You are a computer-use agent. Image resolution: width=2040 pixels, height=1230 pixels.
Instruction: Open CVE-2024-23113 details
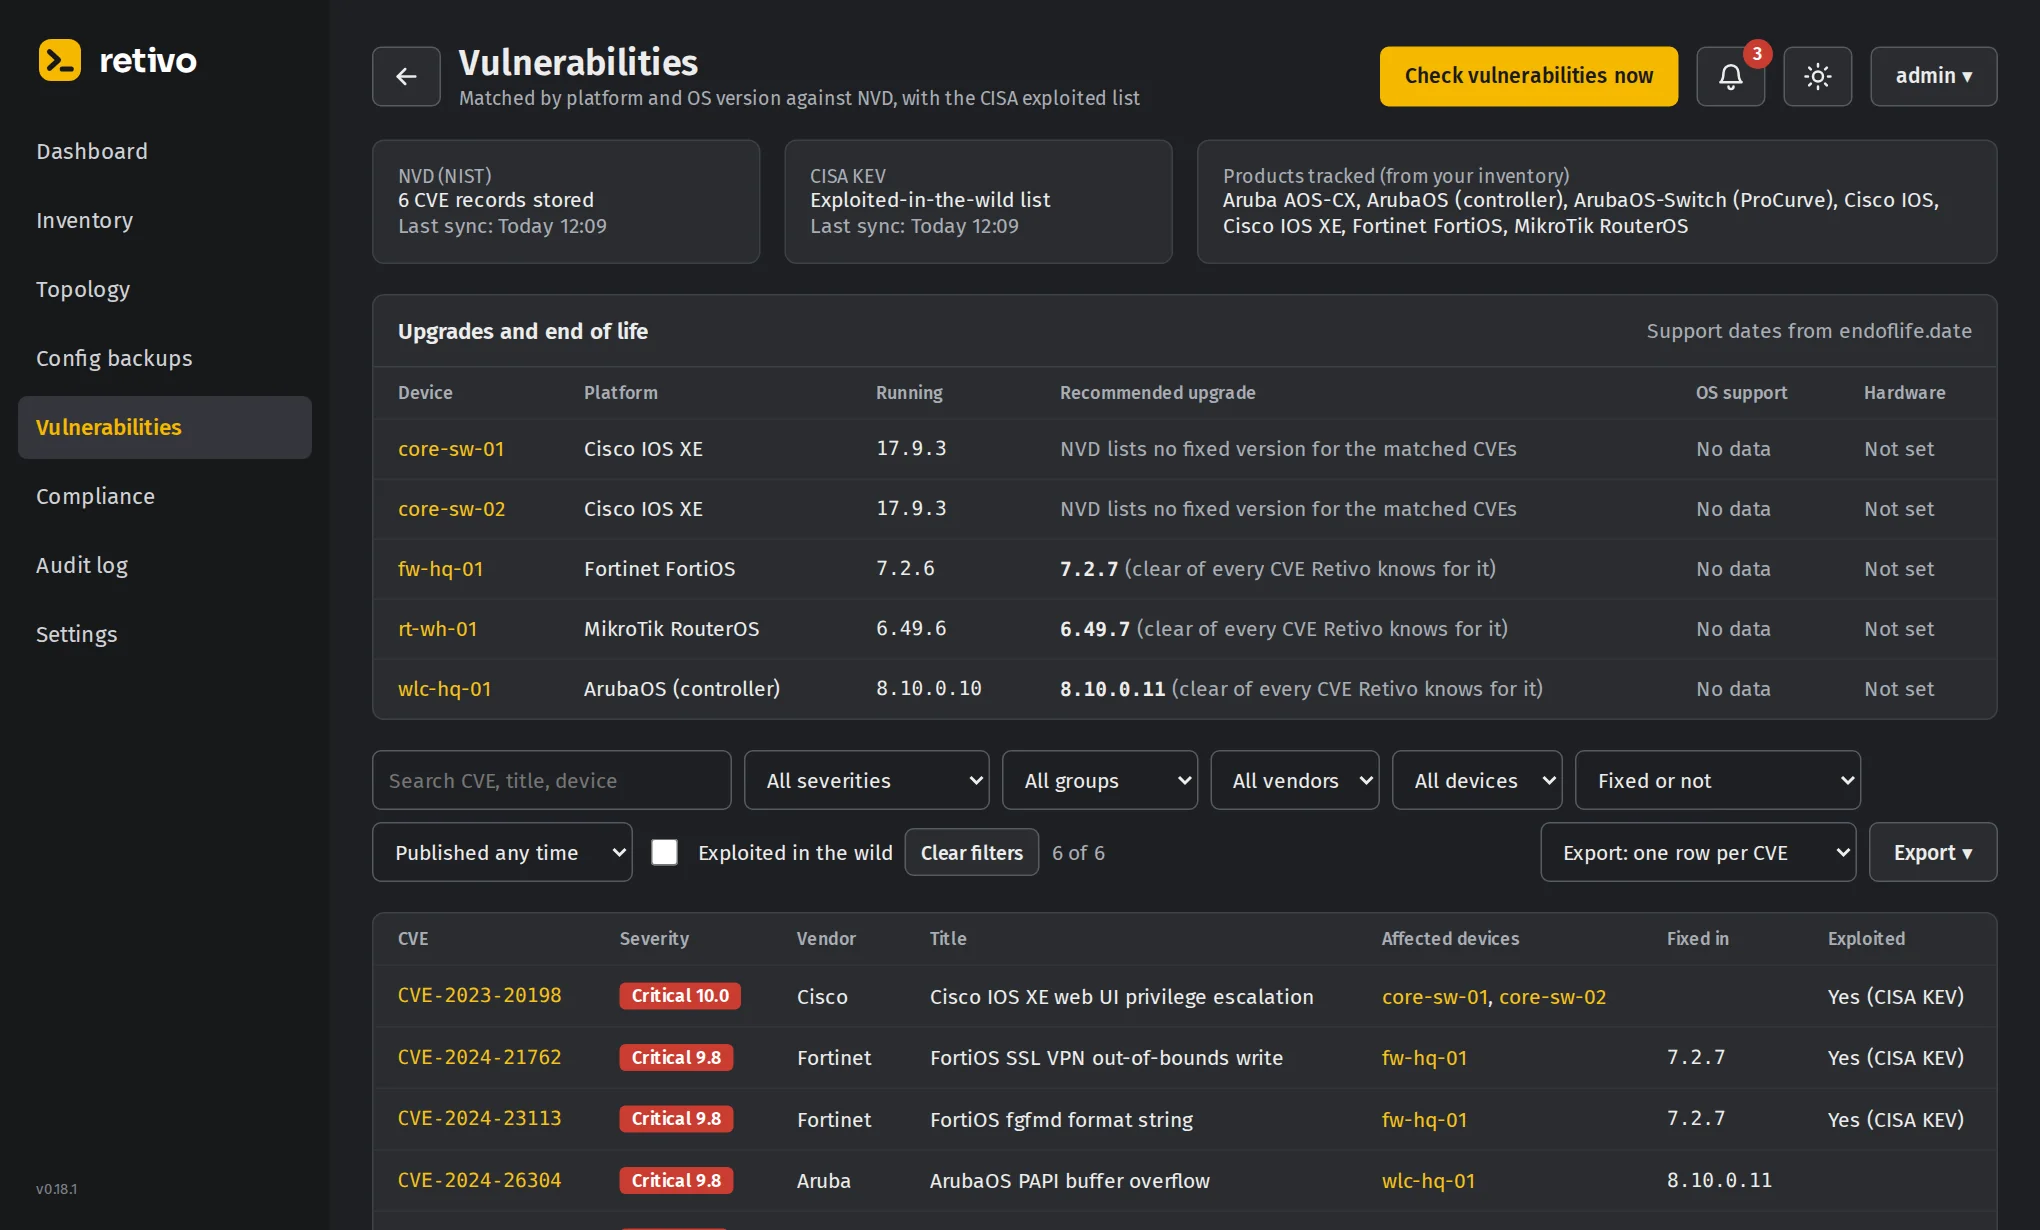[480, 1118]
